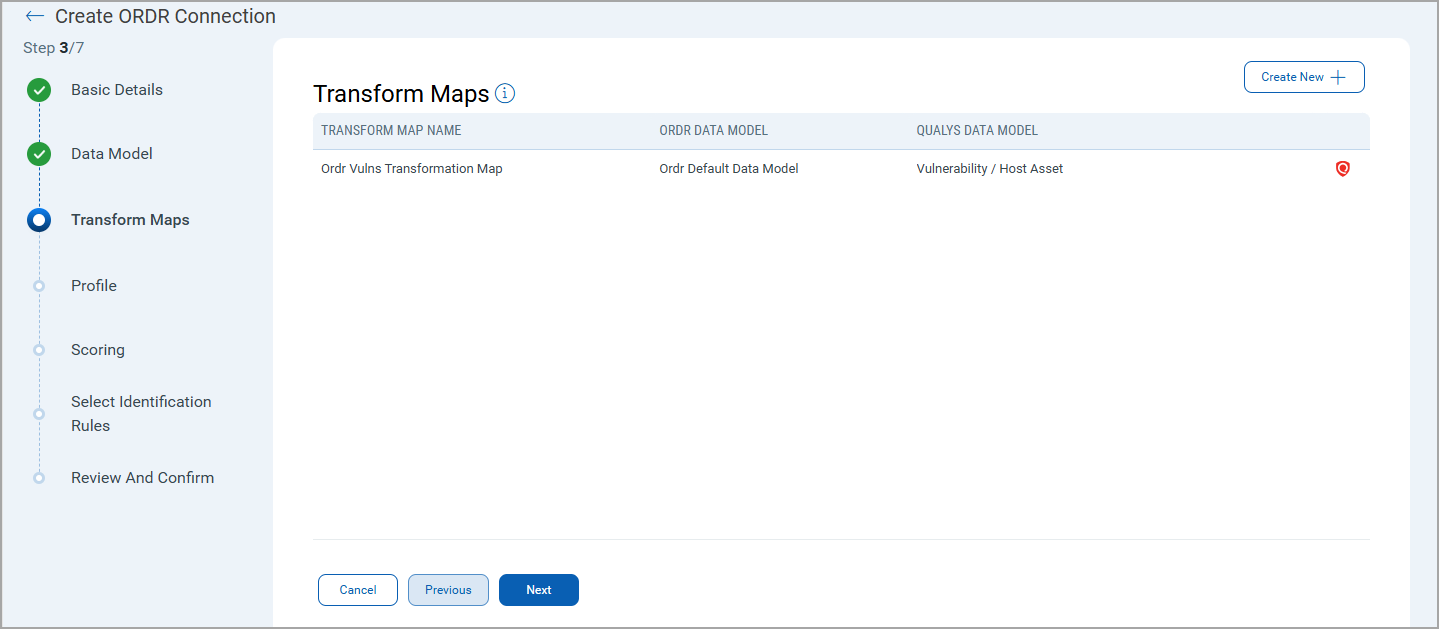Screen dimensions: 1439x629
Task: Click the Qualys Data Model column header
Action: click(976, 131)
